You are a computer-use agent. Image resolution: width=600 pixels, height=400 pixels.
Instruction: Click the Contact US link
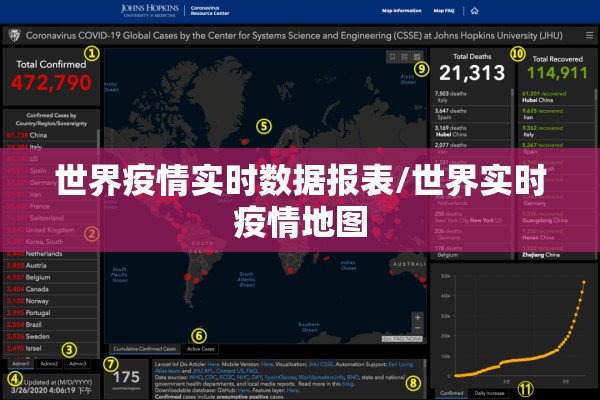pos(230,371)
